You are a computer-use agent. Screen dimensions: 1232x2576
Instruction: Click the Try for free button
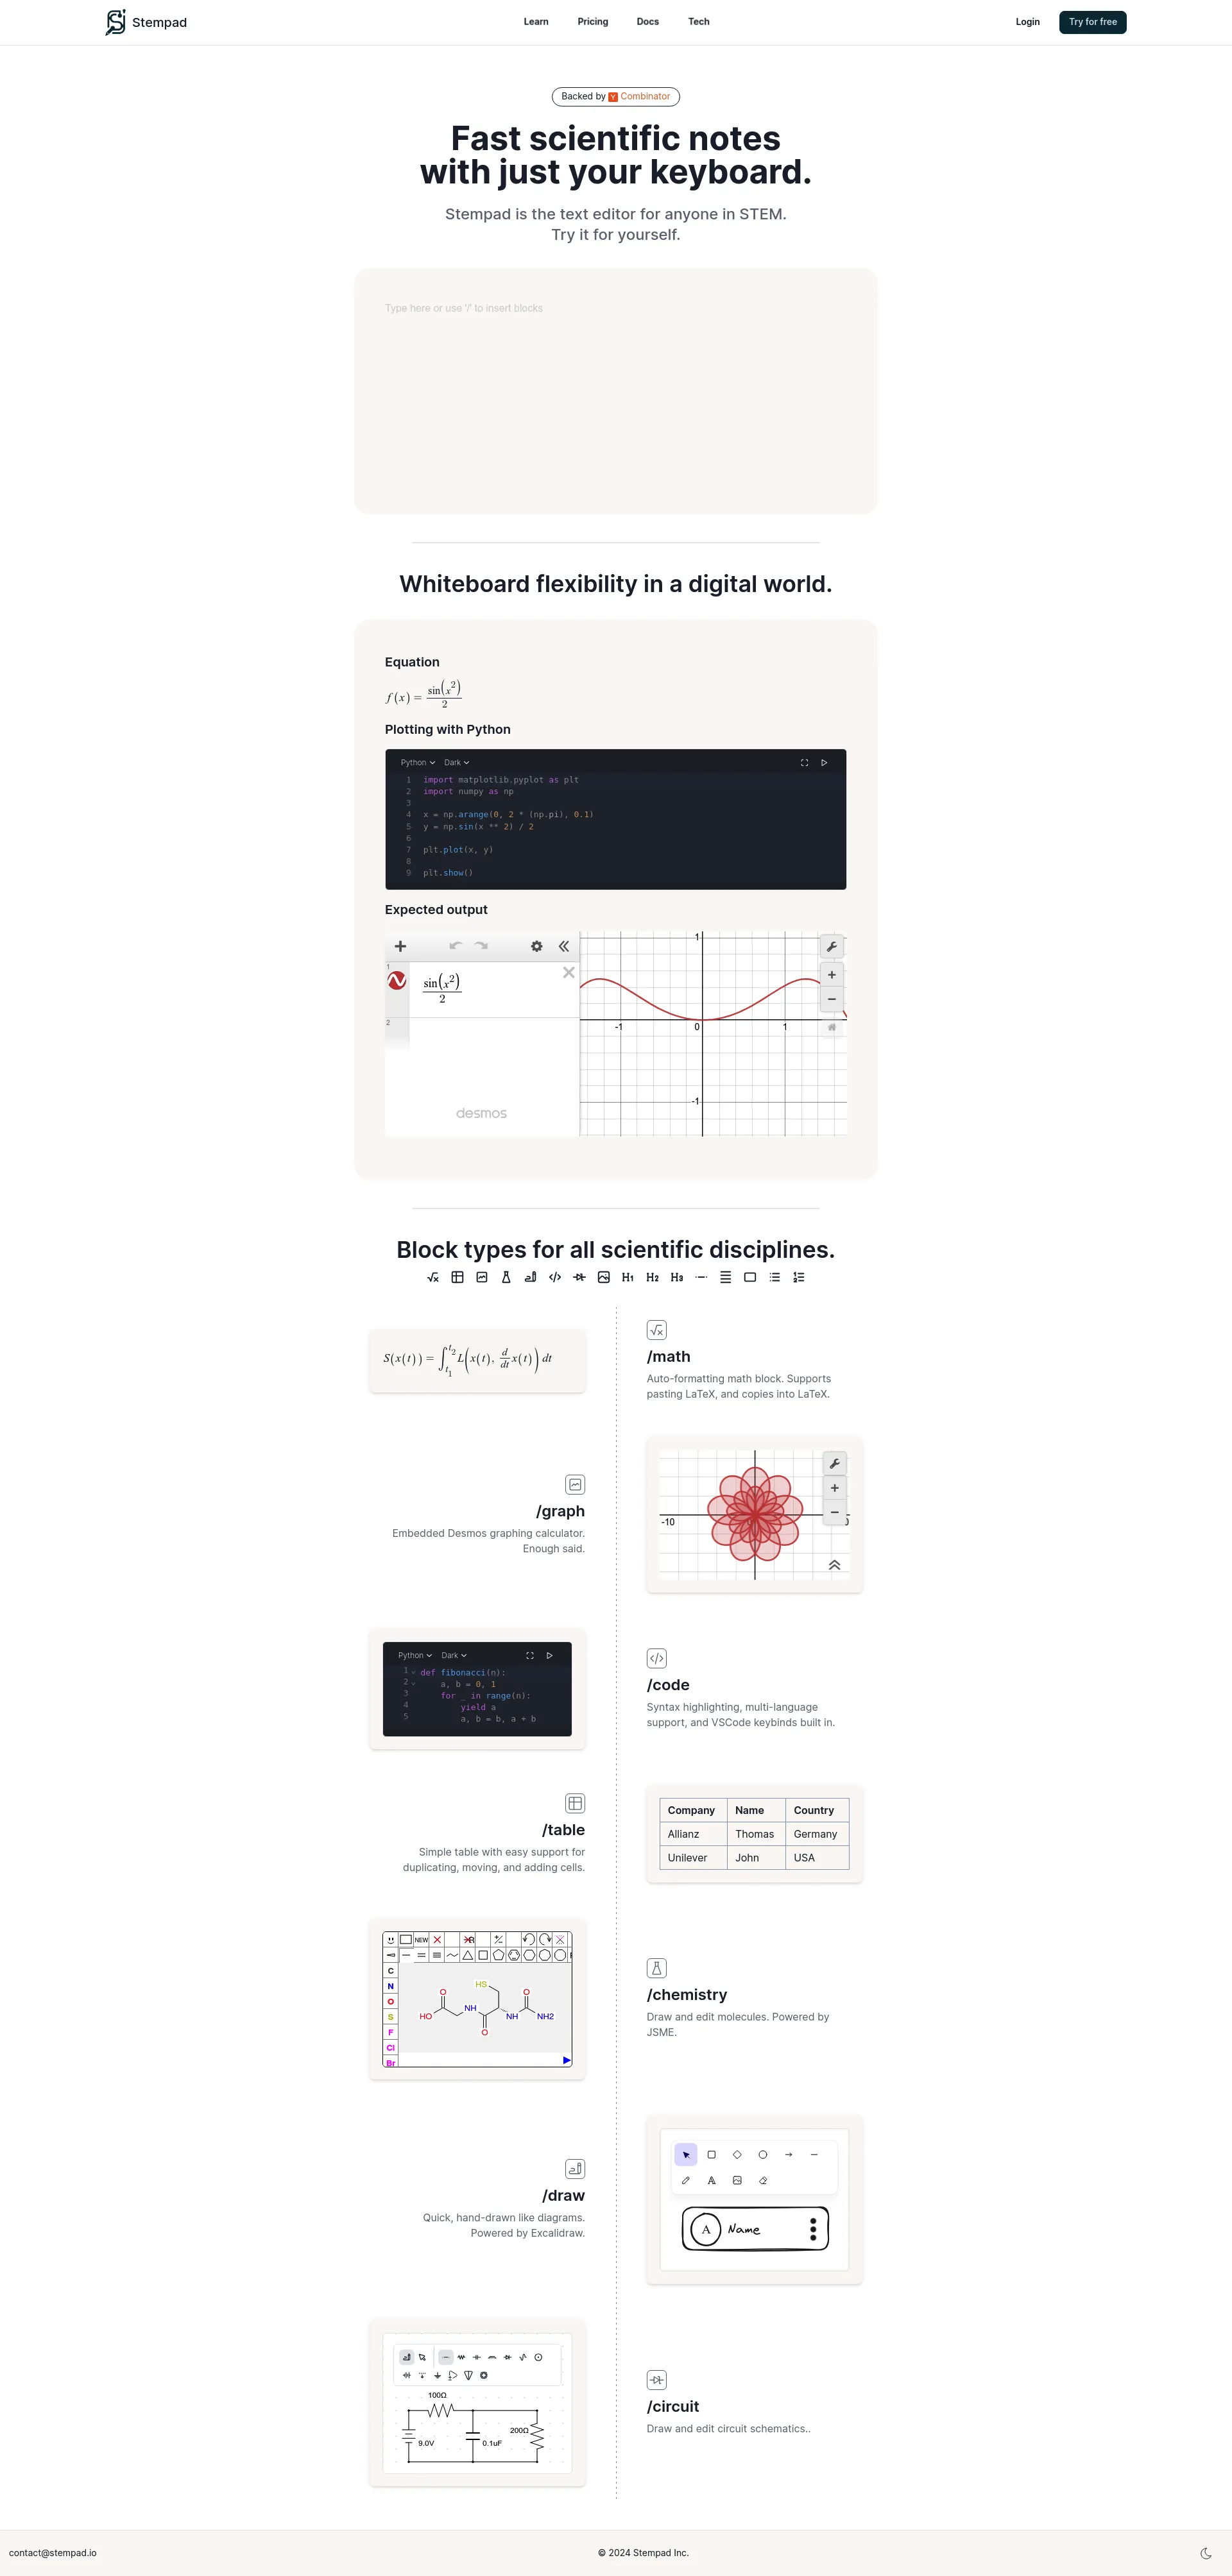tap(1092, 20)
